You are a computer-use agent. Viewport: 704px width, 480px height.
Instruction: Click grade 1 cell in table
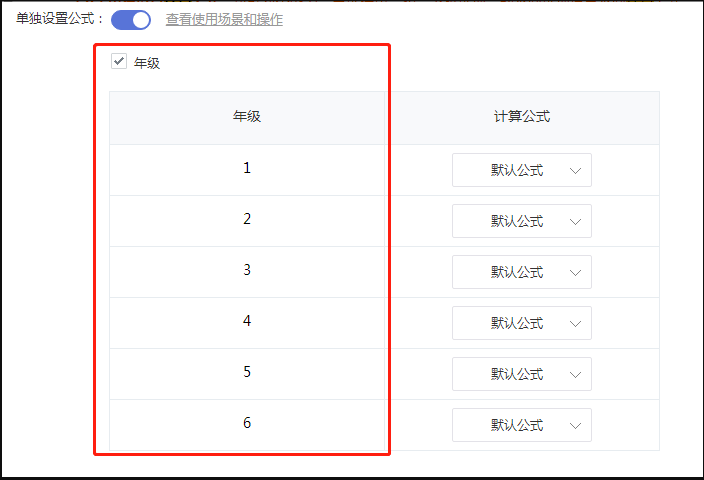(x=247, y=168)
